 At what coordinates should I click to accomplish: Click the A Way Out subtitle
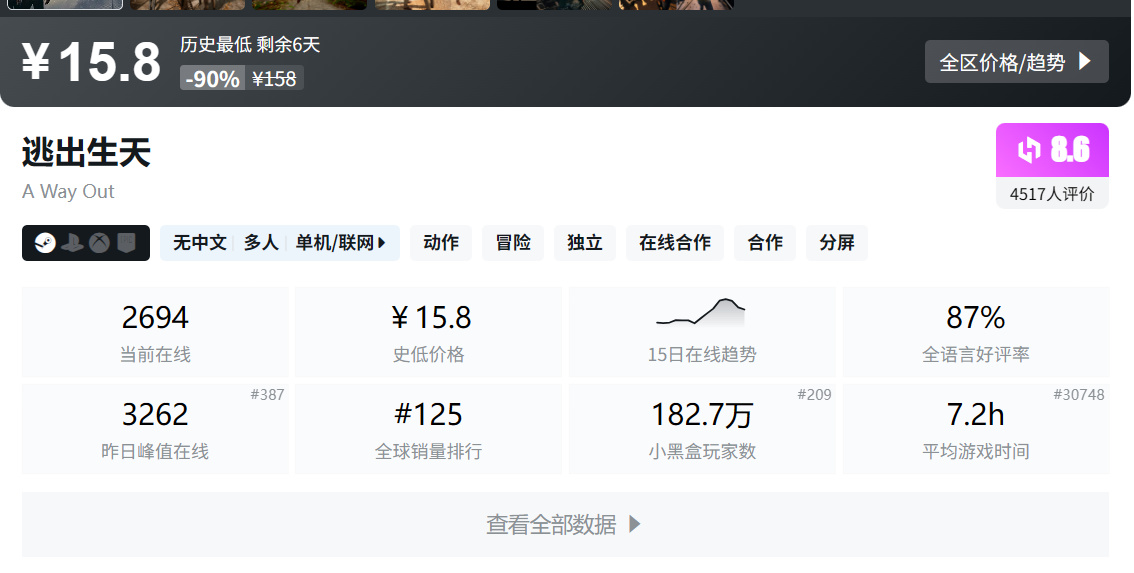coord(68,192)
